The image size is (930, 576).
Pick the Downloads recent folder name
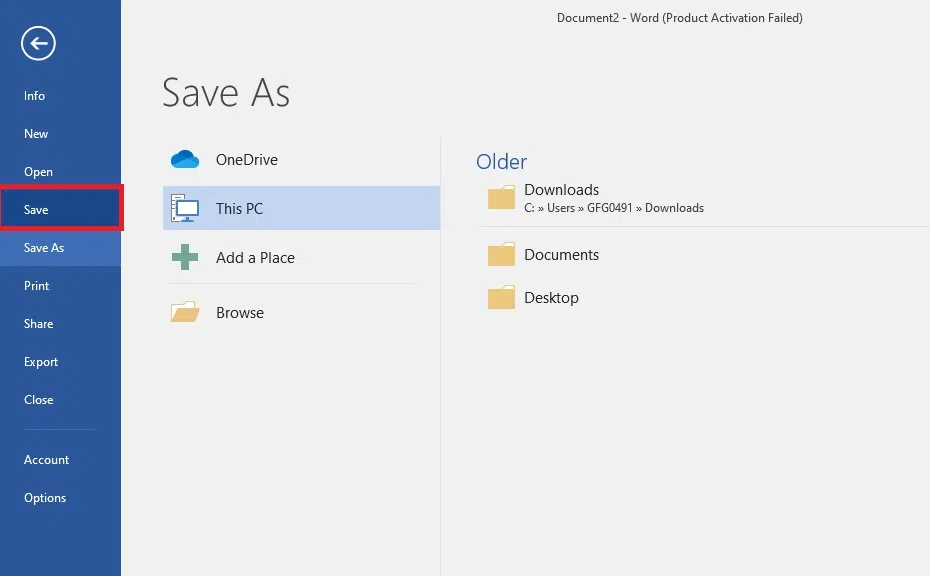(561, 190)
